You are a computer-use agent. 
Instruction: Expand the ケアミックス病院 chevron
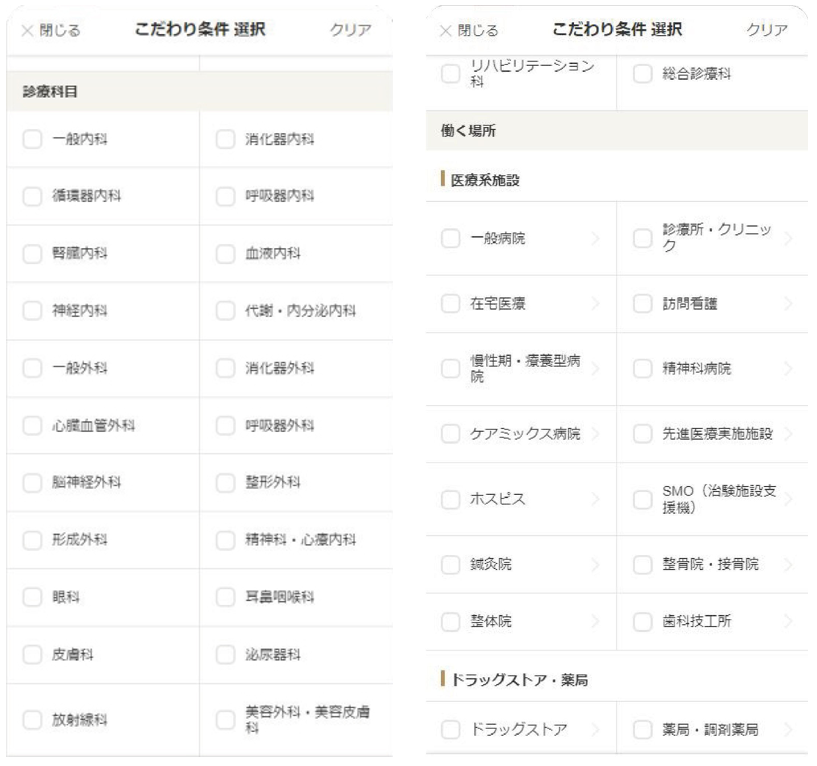(594, 434)
